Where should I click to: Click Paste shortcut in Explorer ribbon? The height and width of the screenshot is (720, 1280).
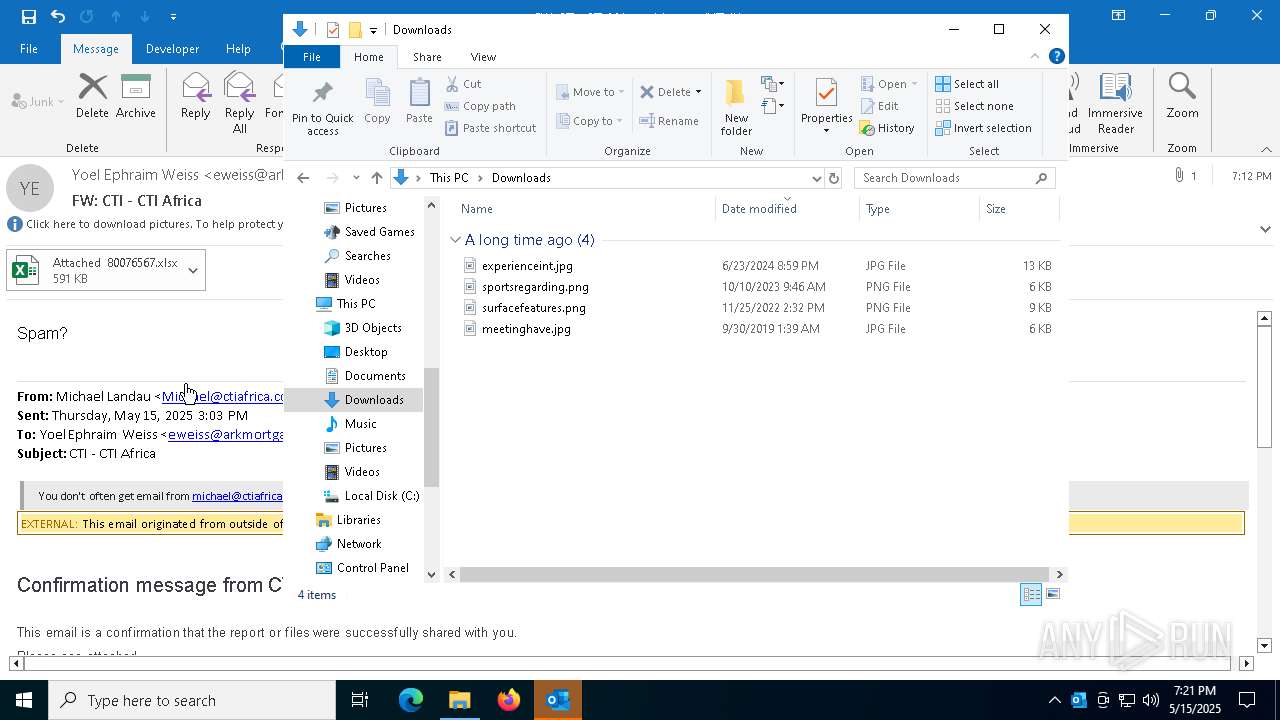[490, 128]
